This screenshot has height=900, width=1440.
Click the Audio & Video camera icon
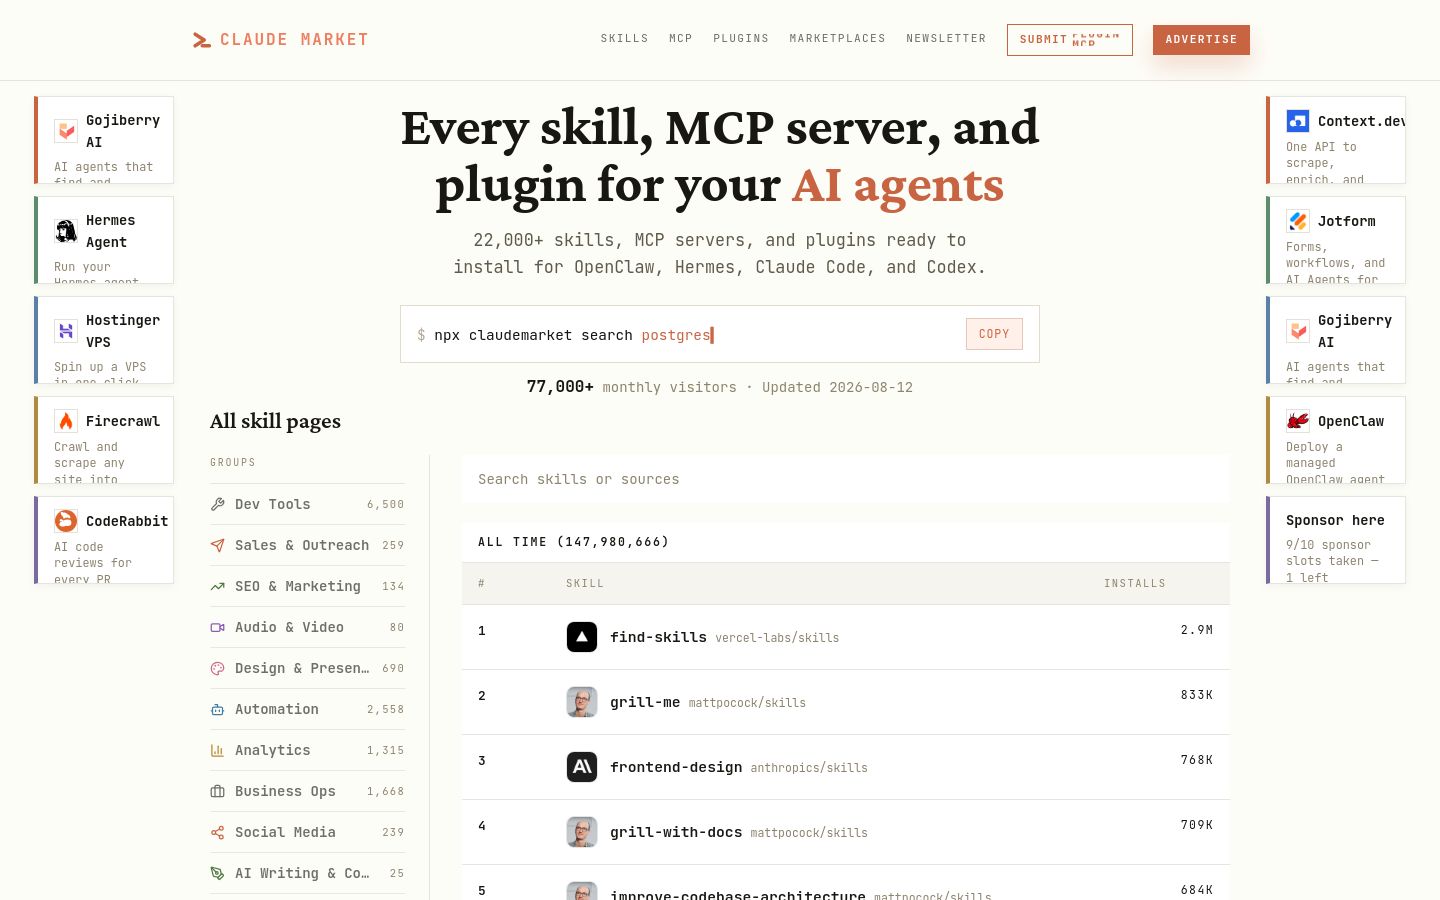pyautogui.click(x=217, y=627)
